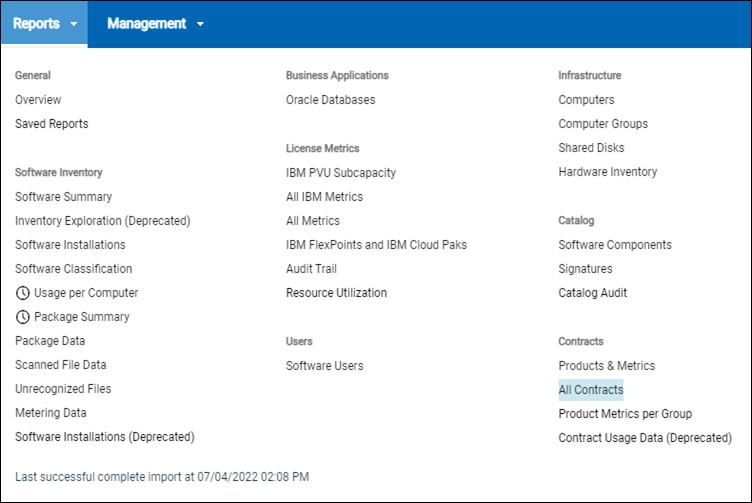Screen dimensions: 752x503
Task: Open the Management menu tab
Action: [146, 24]
